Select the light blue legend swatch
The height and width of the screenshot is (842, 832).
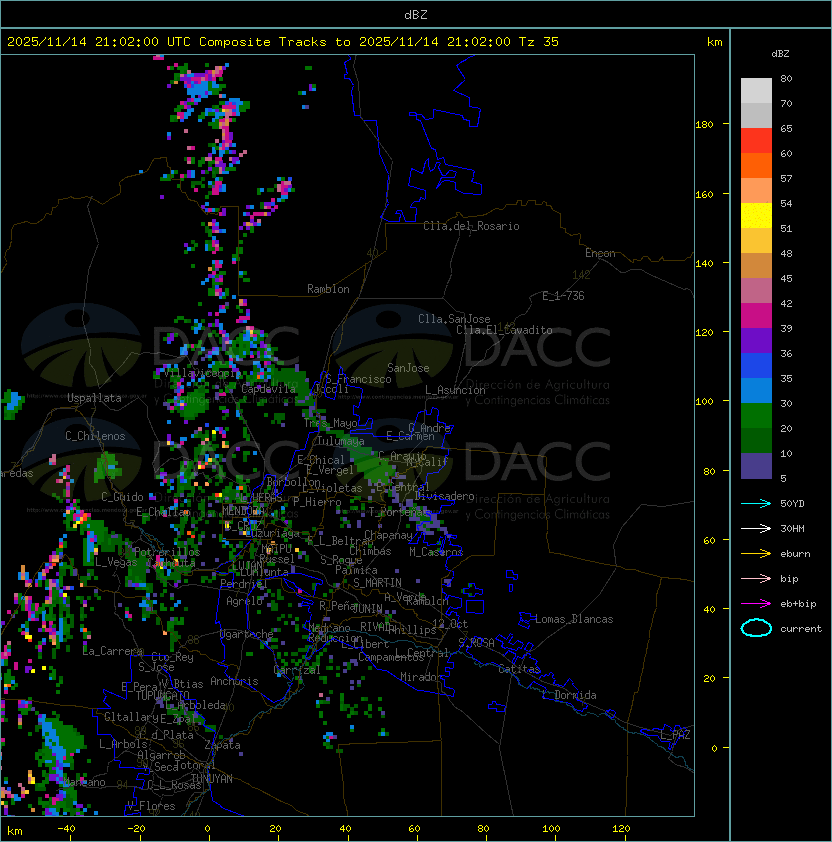coord(756,390)
